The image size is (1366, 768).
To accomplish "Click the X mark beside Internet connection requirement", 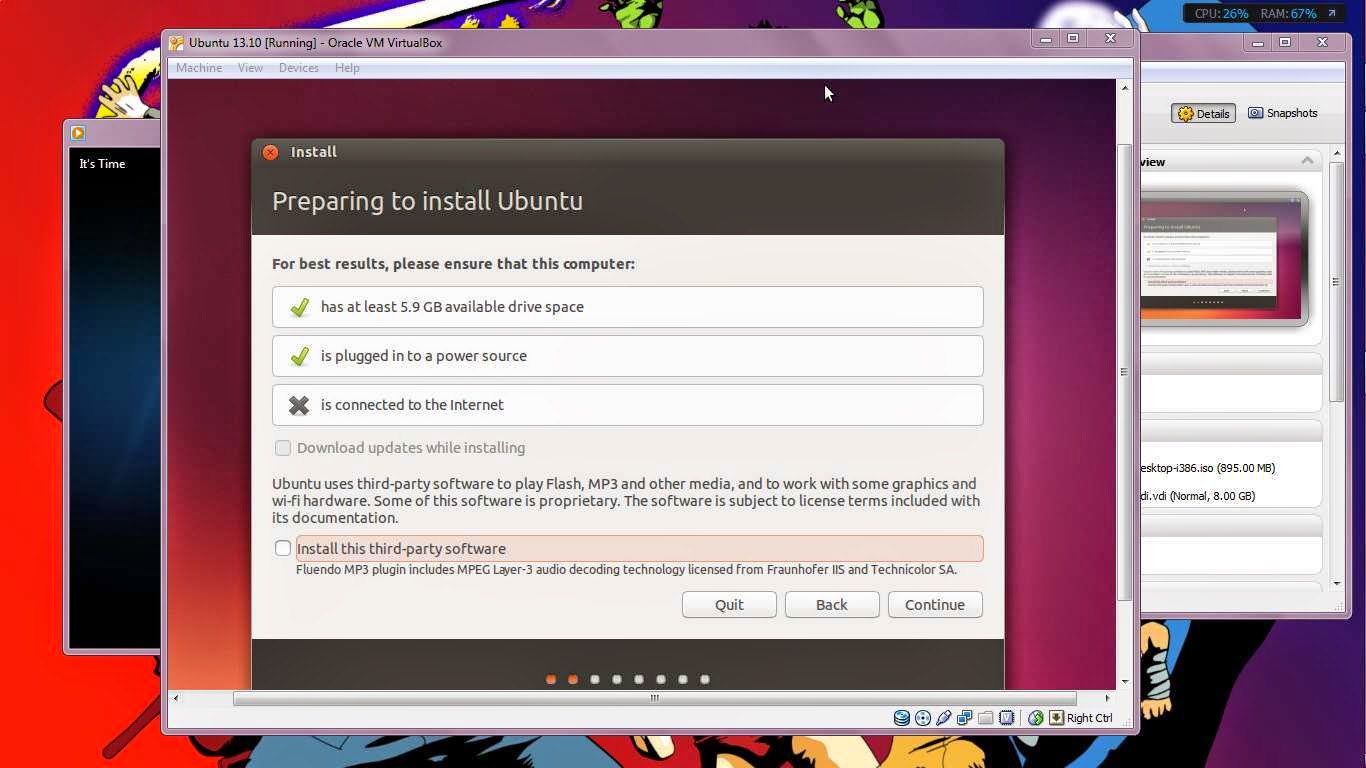I will coord(299,405).
